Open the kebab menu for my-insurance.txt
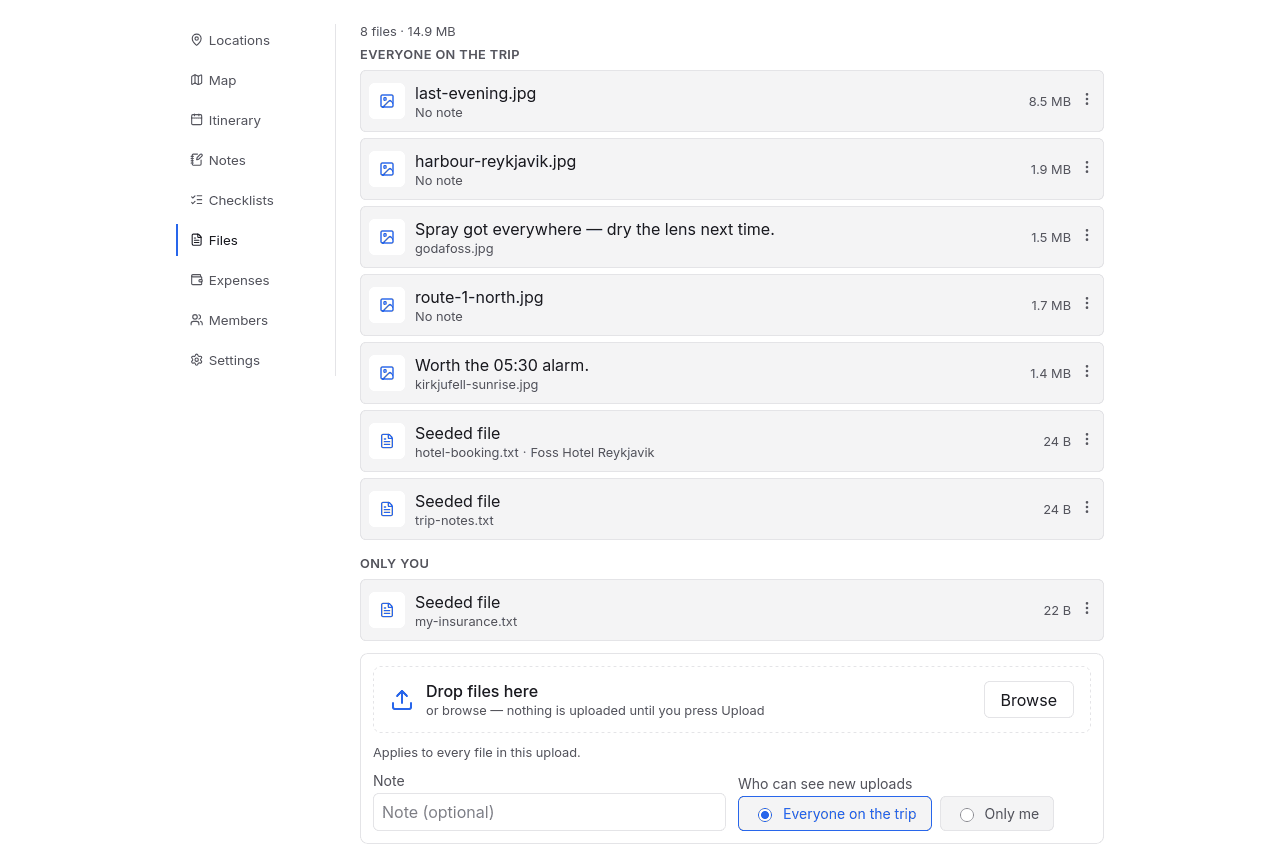Viewport: 1280px width, 860px height. pyautogui.click(x=1087, y=609)
